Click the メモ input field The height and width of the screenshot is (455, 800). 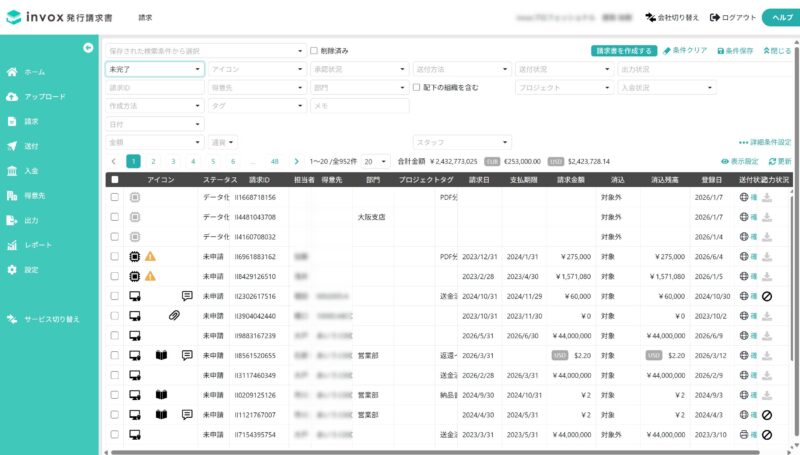click(360, 106)
